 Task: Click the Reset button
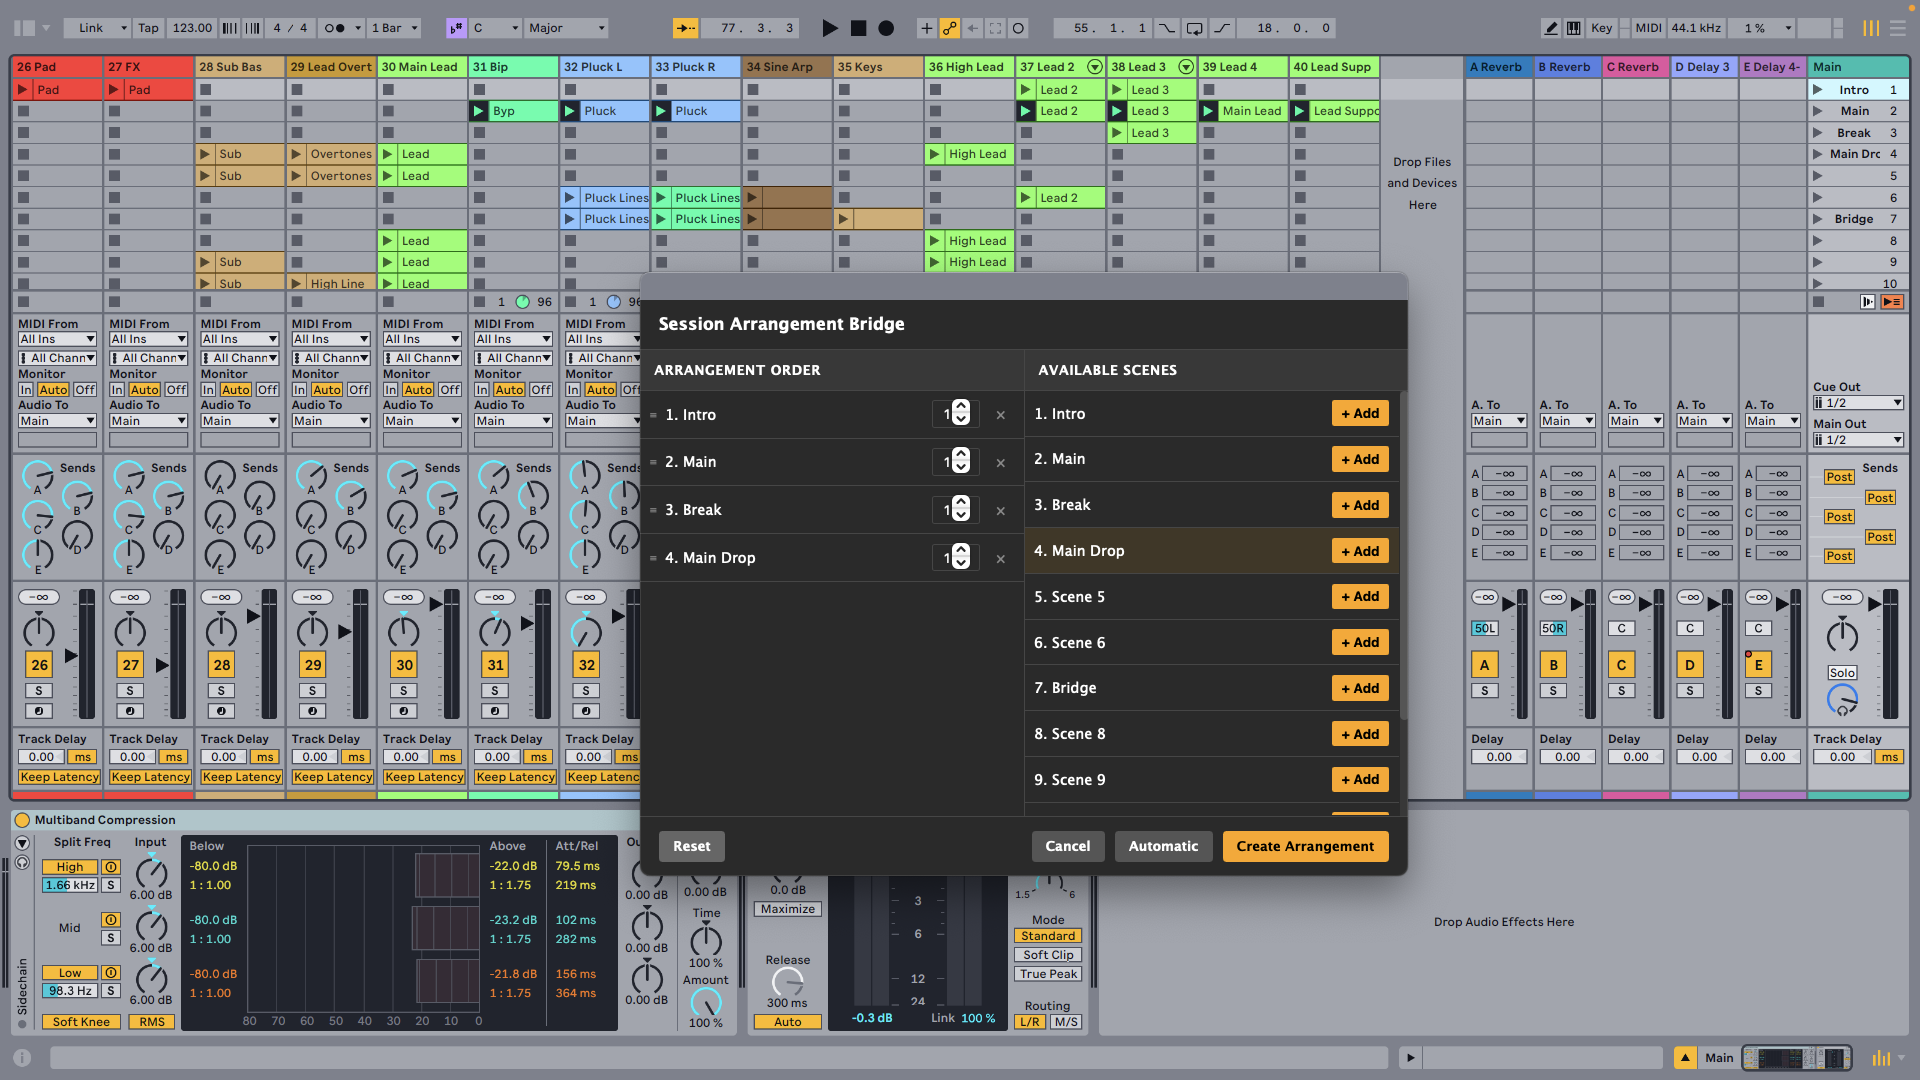[x=692, y=846]
